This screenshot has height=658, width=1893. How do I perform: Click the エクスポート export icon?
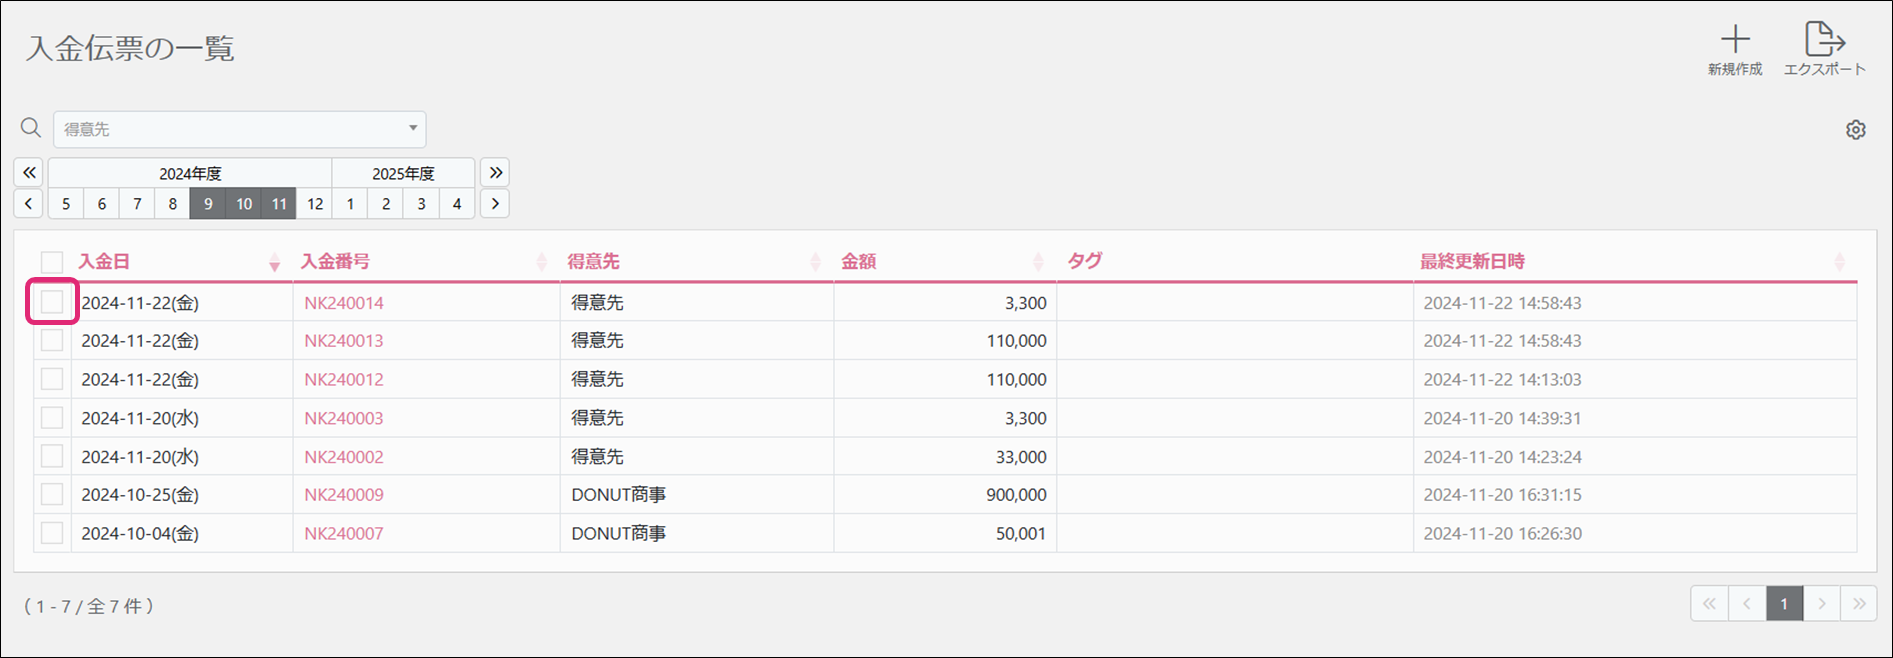1824,41
